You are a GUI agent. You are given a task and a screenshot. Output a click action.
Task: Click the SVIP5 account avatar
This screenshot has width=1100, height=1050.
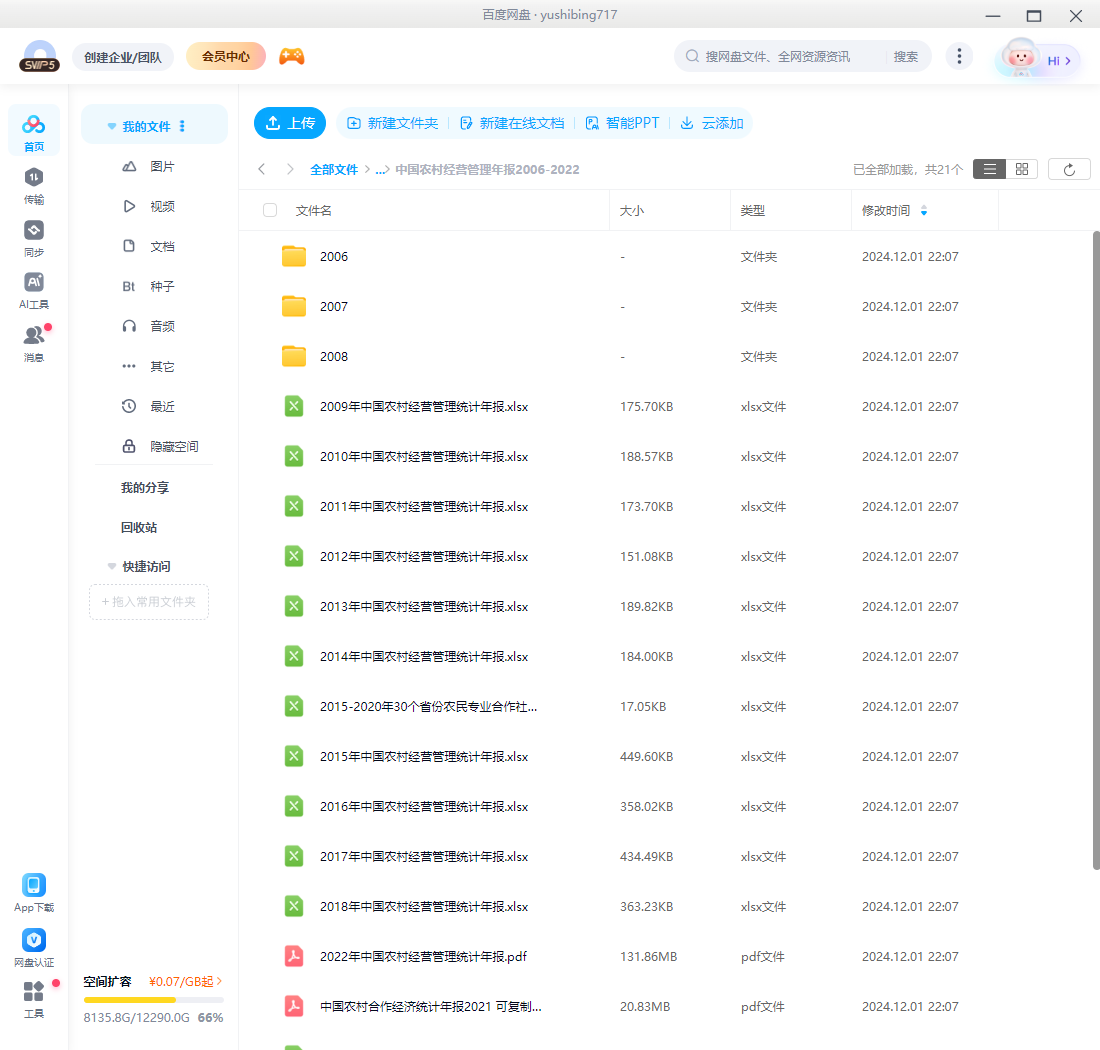[39, 56]
